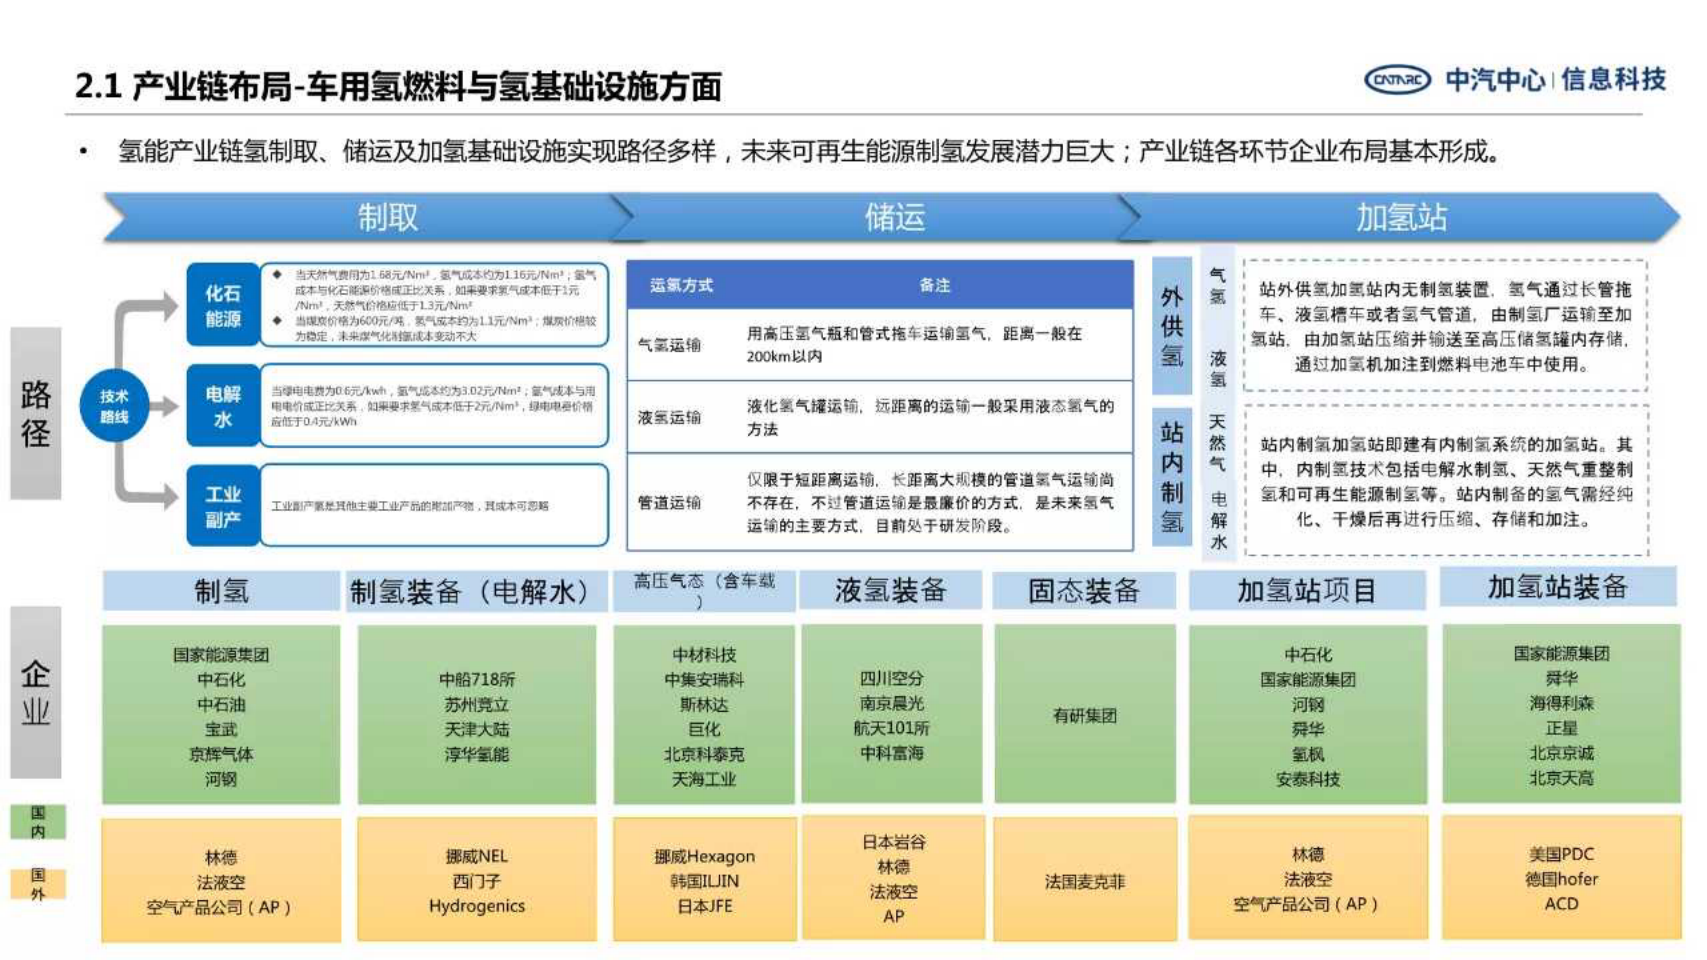Select 天海工业 company name
The image size is (1707, 960).
pos(704,779)
